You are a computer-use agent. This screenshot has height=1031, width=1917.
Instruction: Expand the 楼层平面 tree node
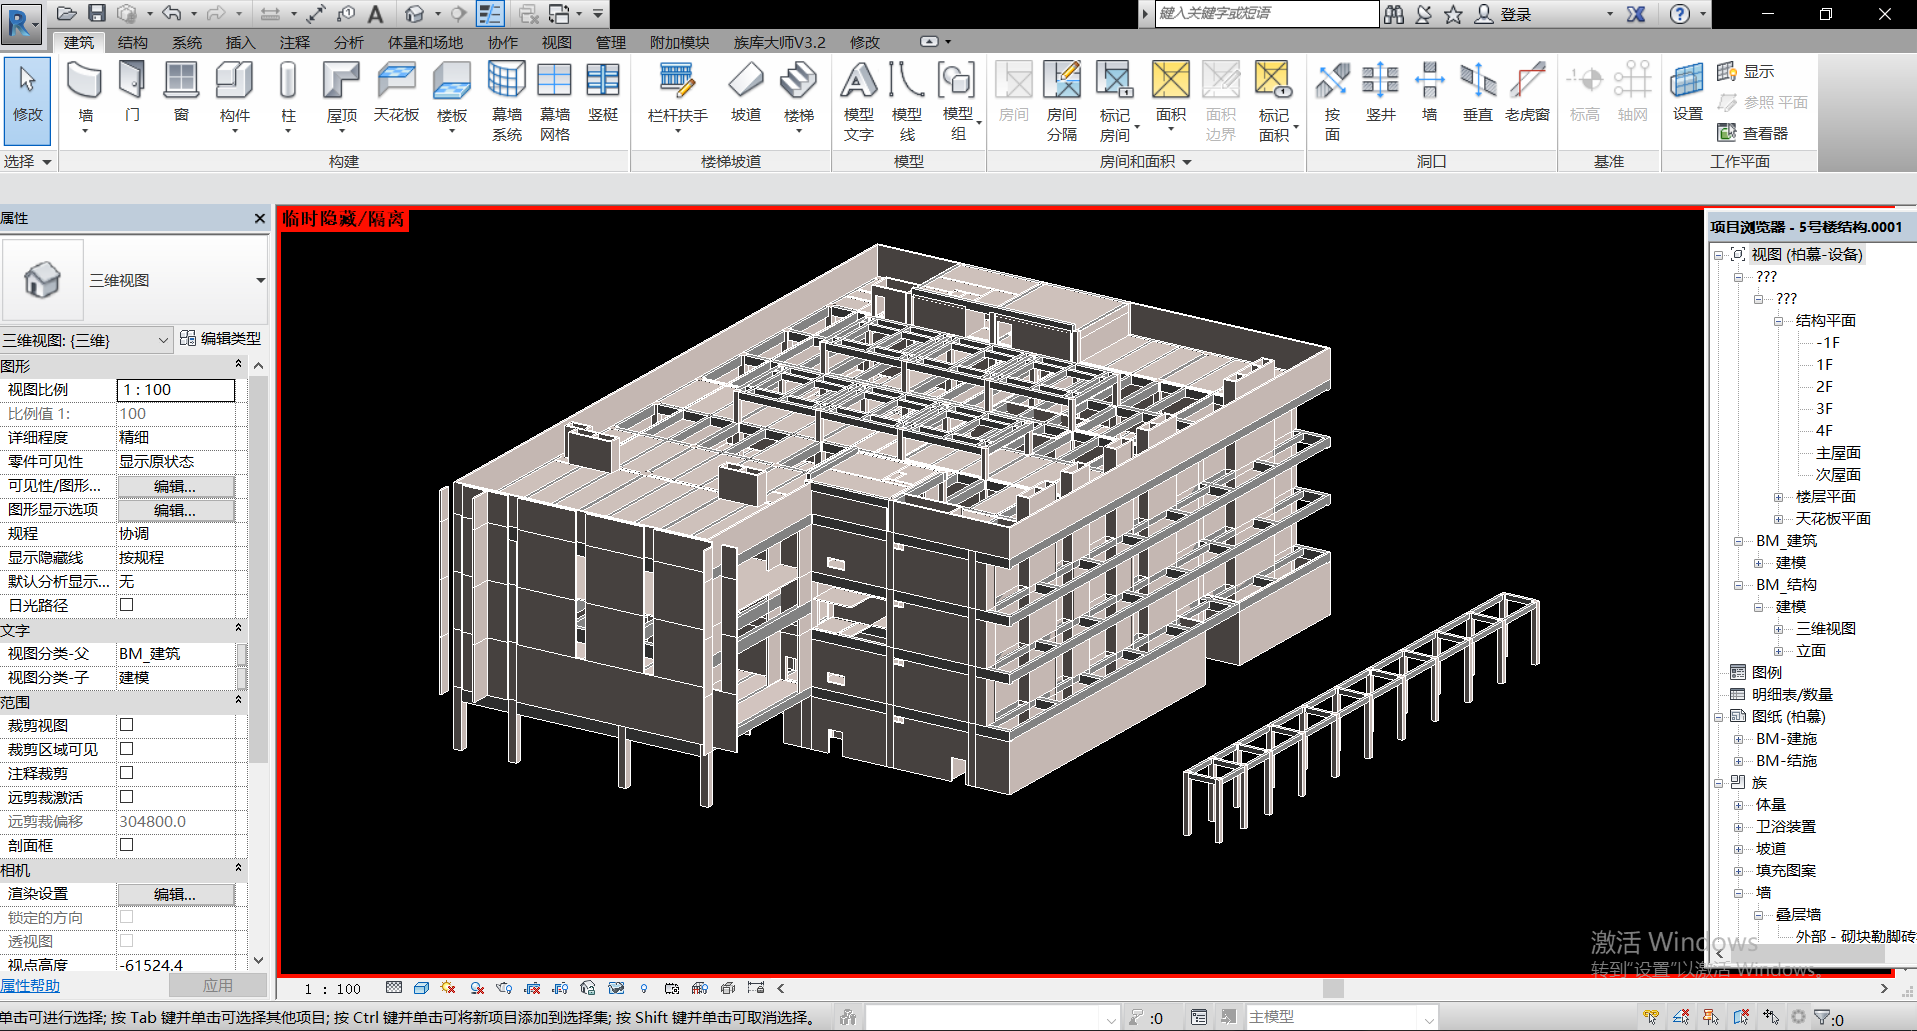point(1778,497)
